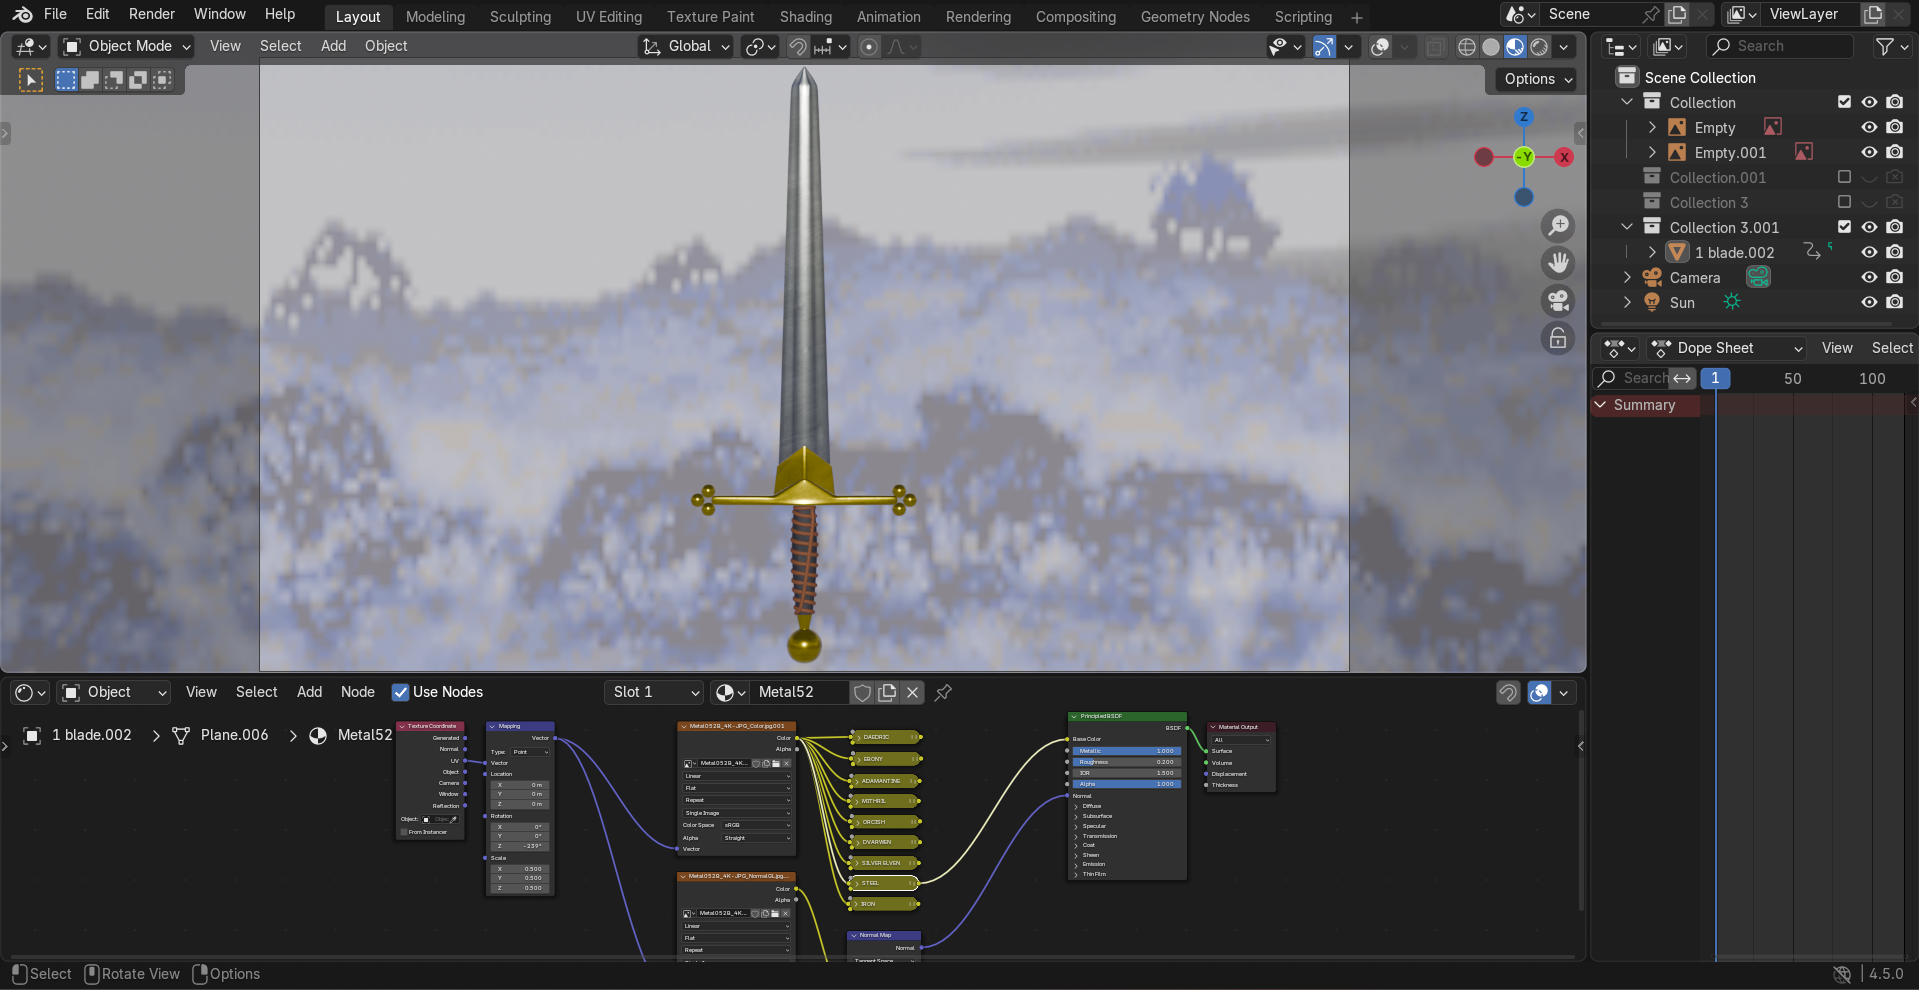Image resolution: width=1919 pixels, height=990 pixels.
Task: Switch to the Geometry Nodes workspace tab
Action: pyautogui.click(x=1195, y=17)
